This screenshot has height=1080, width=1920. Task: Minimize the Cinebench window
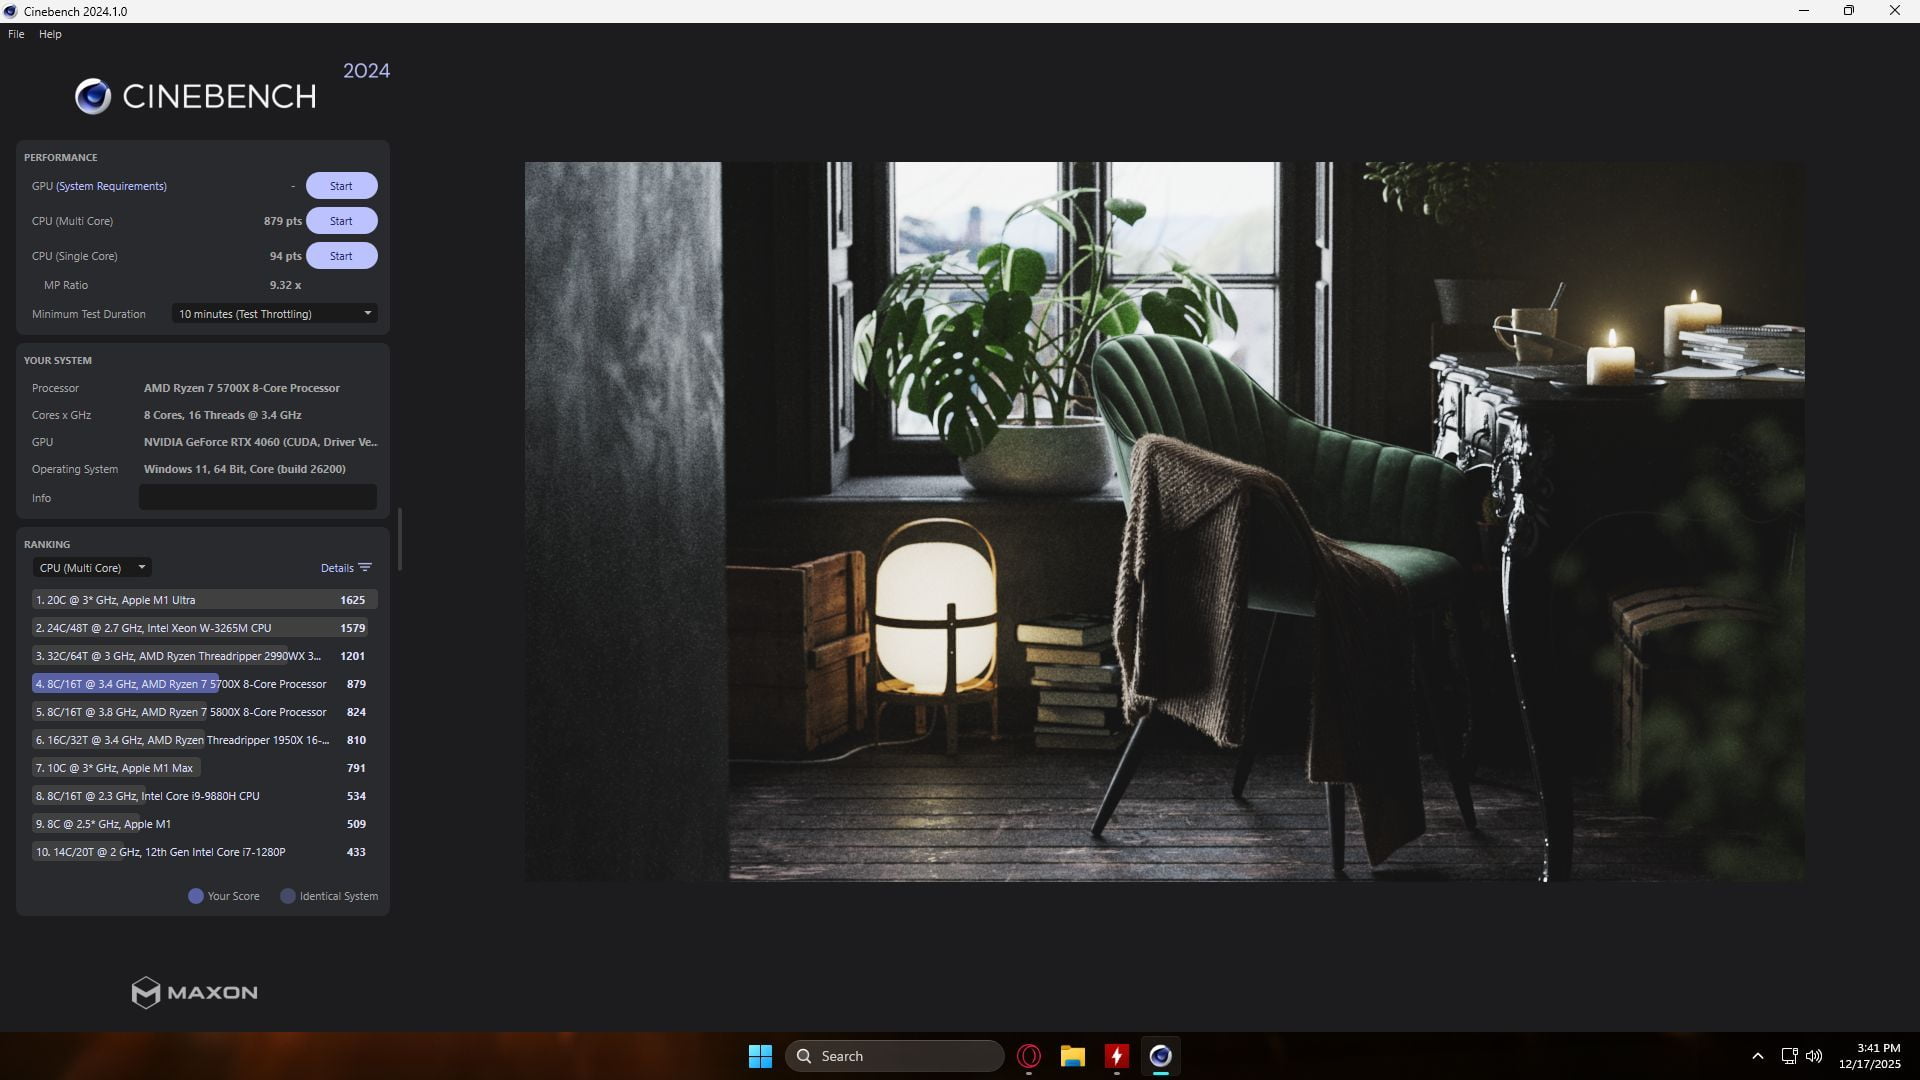(x=1804, y=11)
